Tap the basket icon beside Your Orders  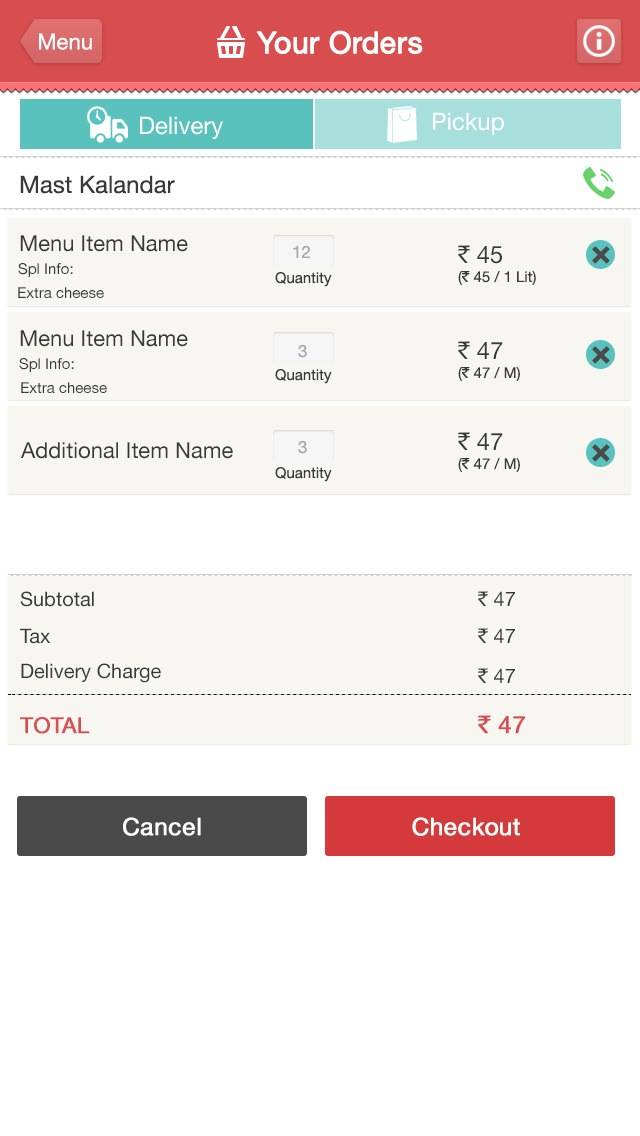tap(231, 43)
